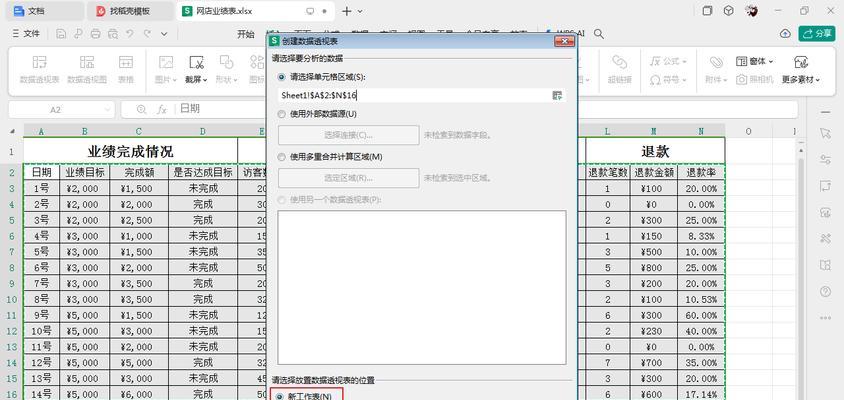
Task: Click the green 分享 share button
Action: (x=817, y=34)
